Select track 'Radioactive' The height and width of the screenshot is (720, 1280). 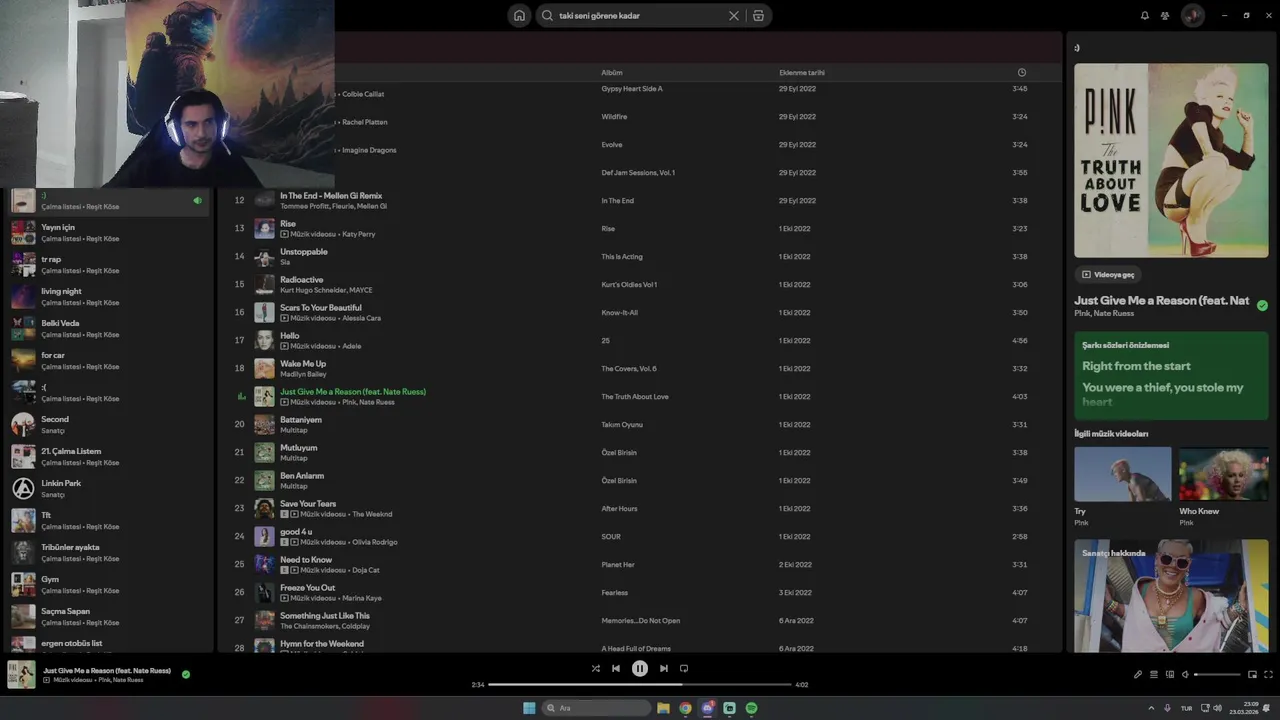point(640,284)
